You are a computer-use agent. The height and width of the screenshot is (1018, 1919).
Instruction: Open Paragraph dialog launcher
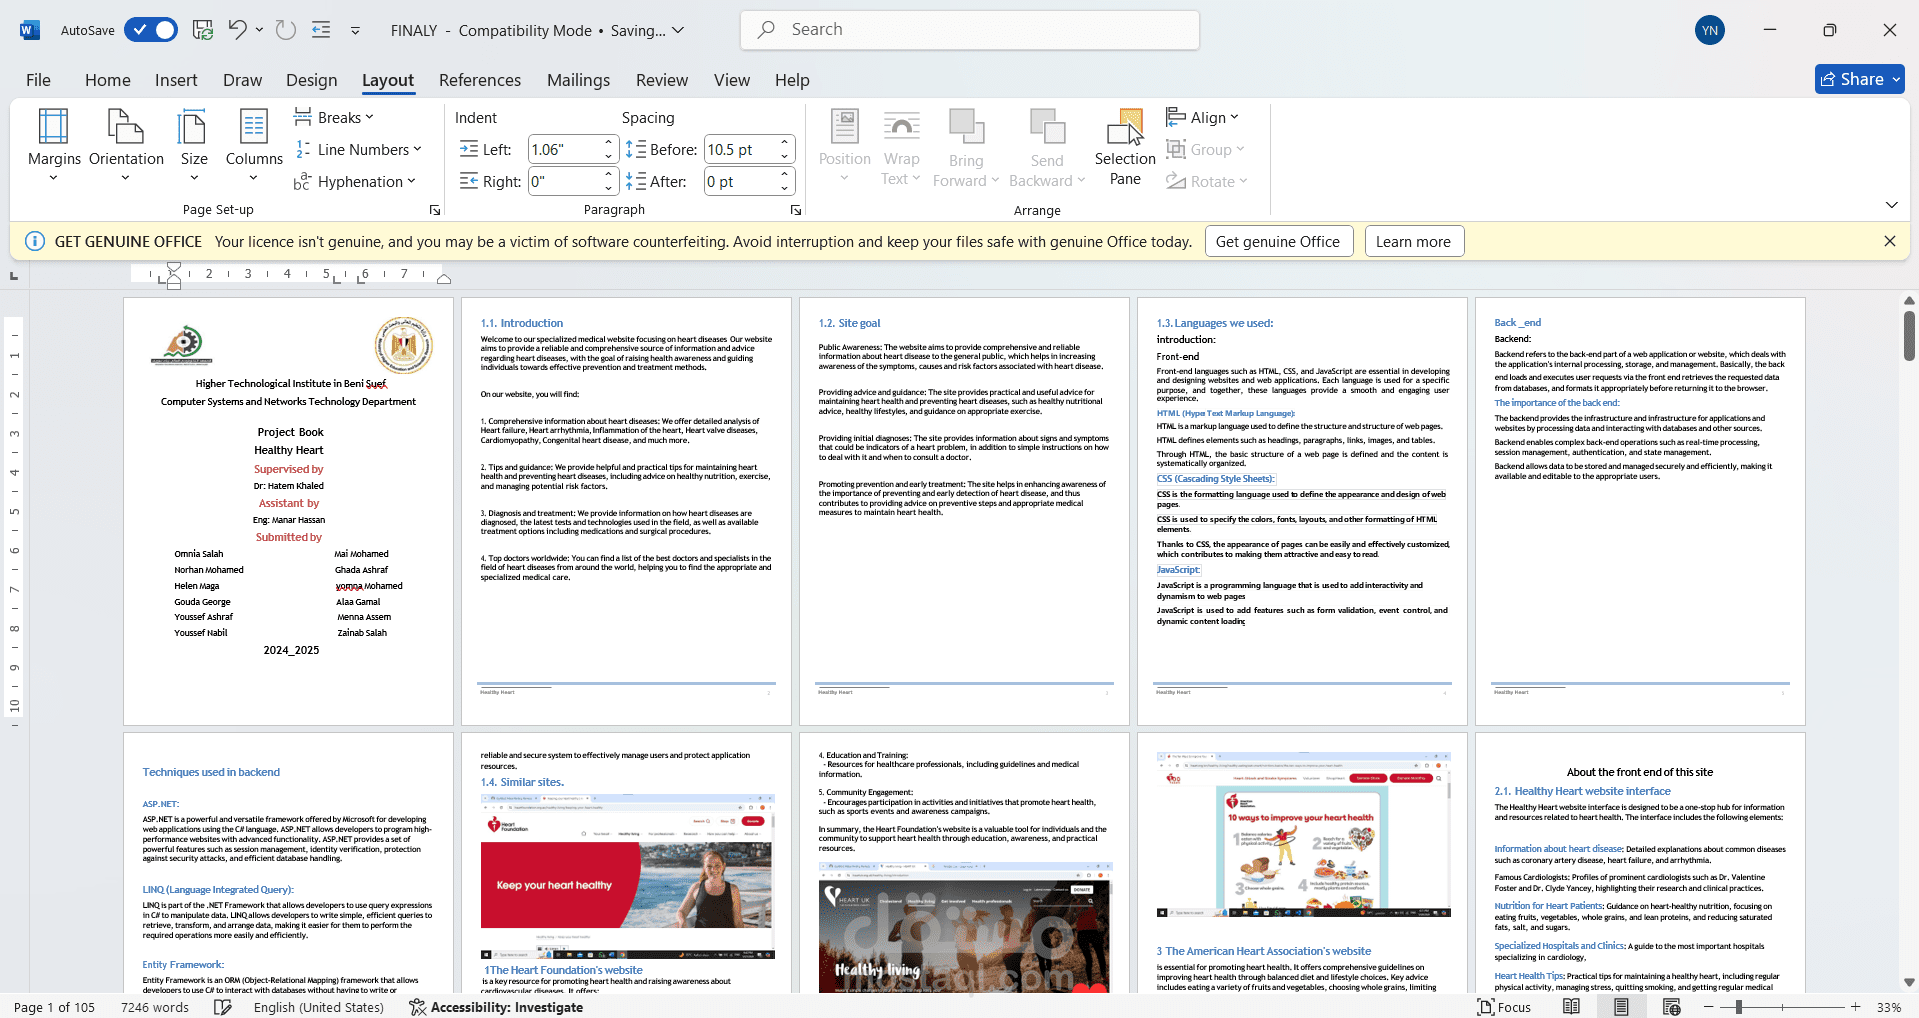tap(796, 210)
